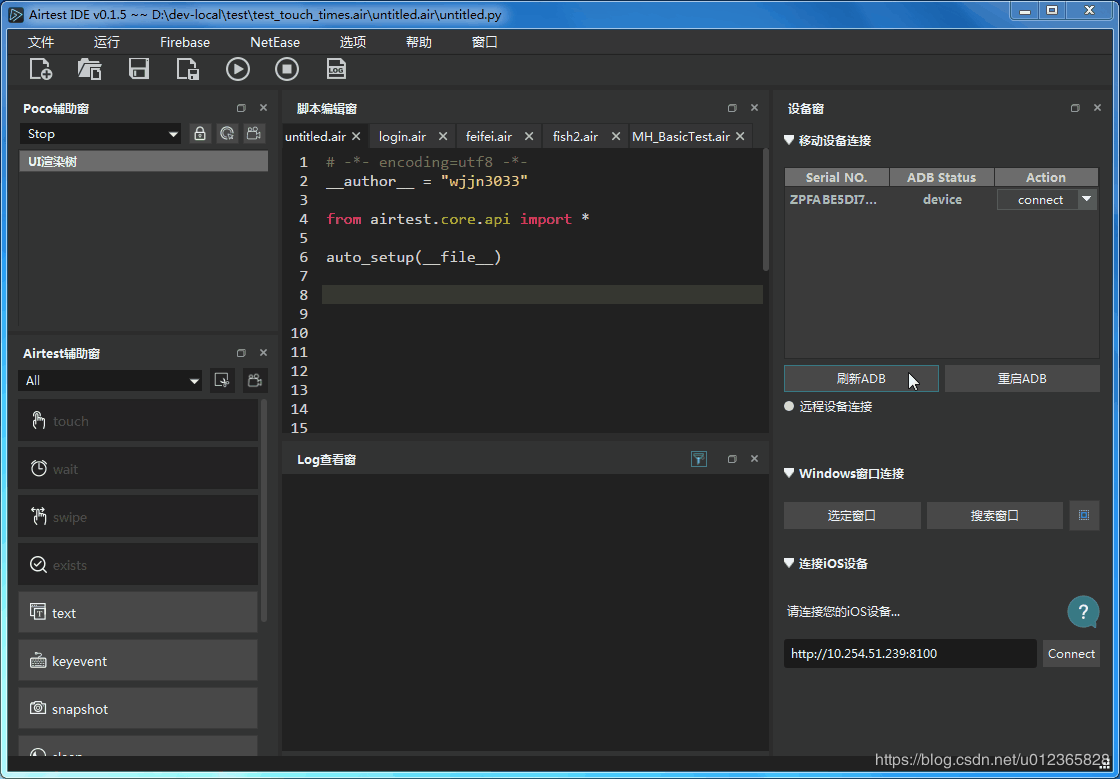Close the untitled.air tab
The width and height of the screenshot is (1120, 779).
[356, 136]
